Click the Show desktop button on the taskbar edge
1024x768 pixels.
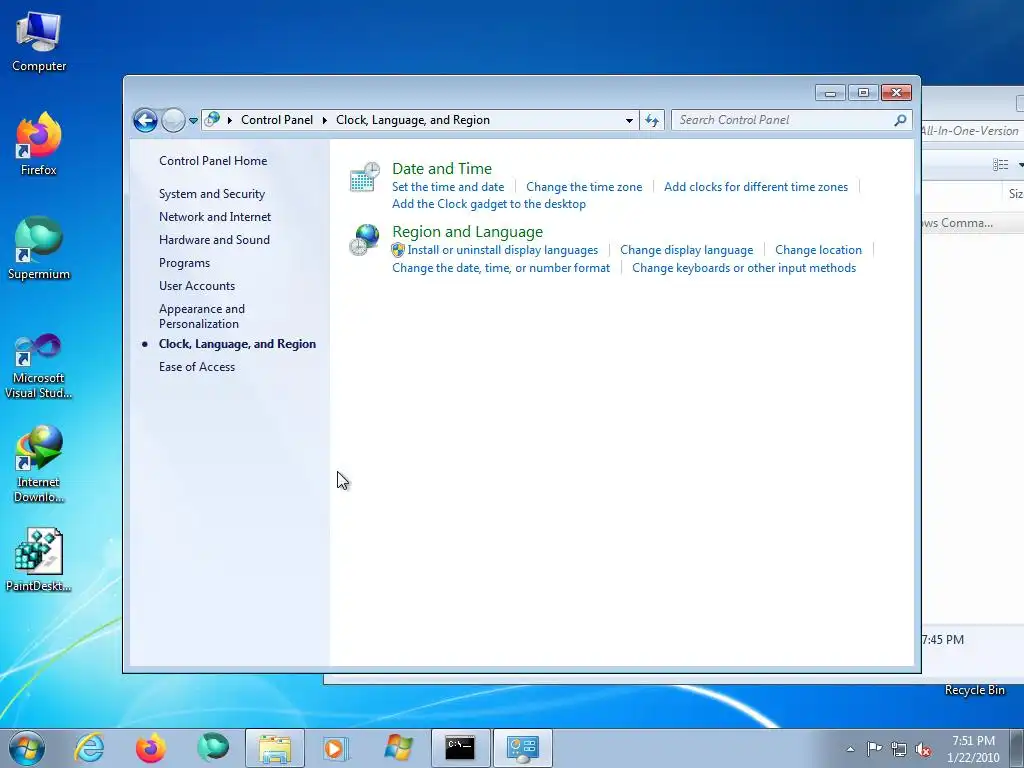pyautogui.click(x=1017, y=748)
